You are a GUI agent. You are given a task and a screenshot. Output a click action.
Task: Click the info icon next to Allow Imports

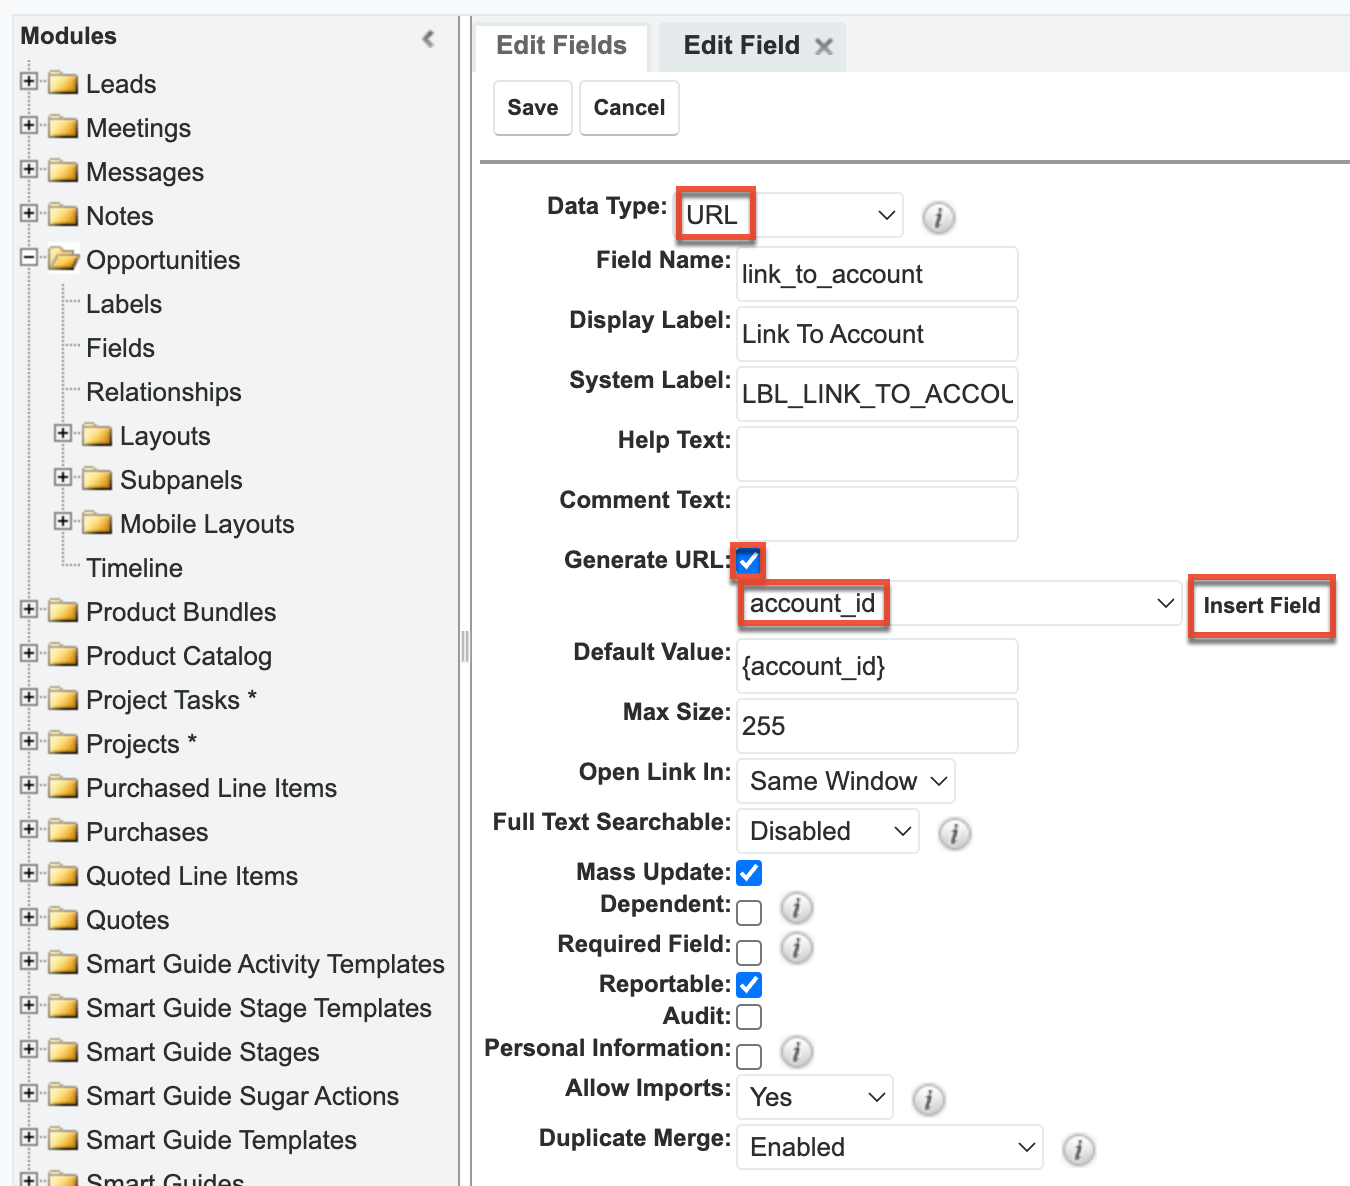pyautogui.click(x=928, y=1100)
